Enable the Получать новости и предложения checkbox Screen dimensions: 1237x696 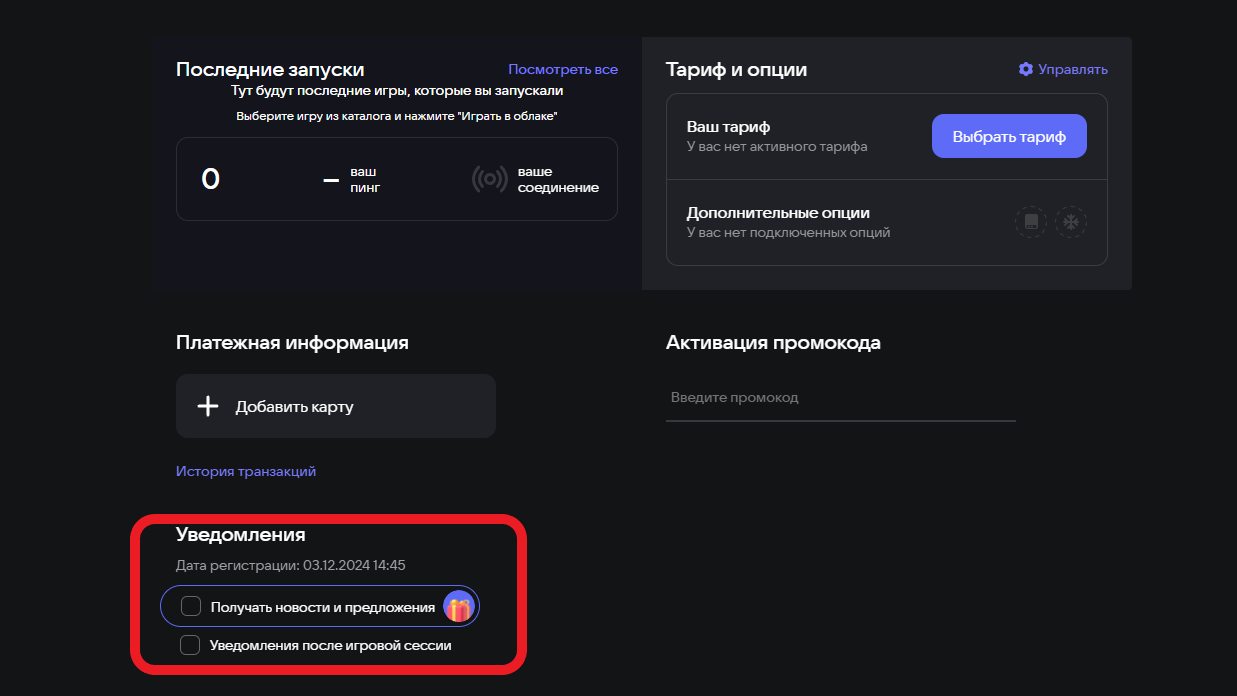click(191, 606)
